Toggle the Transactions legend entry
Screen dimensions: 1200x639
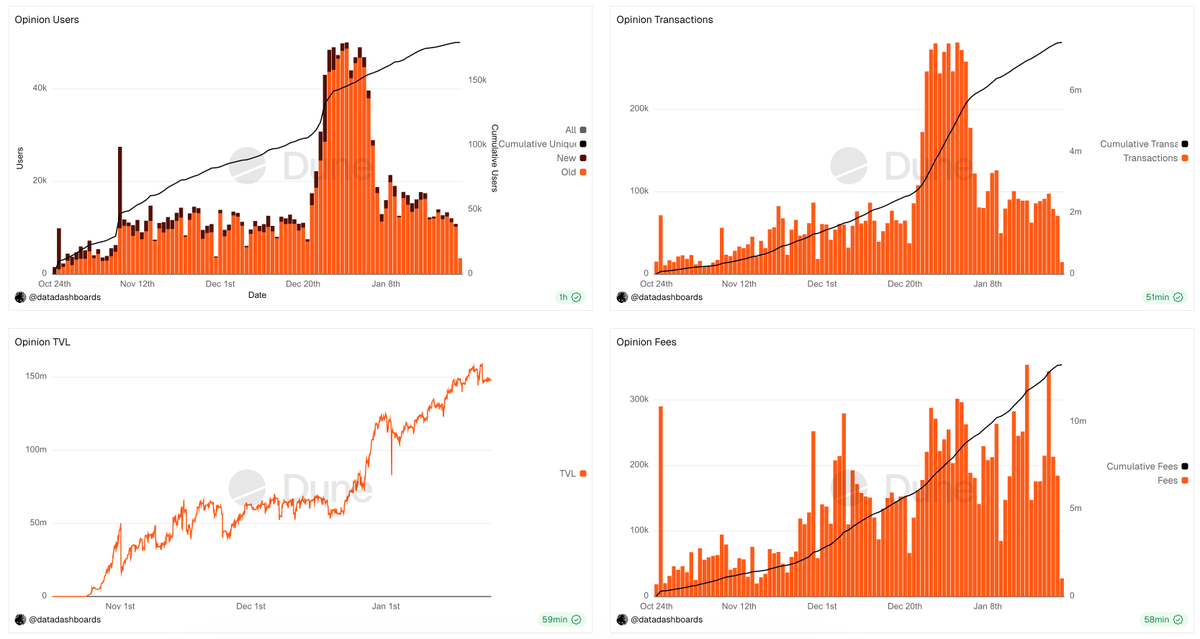click(1156, 158)
